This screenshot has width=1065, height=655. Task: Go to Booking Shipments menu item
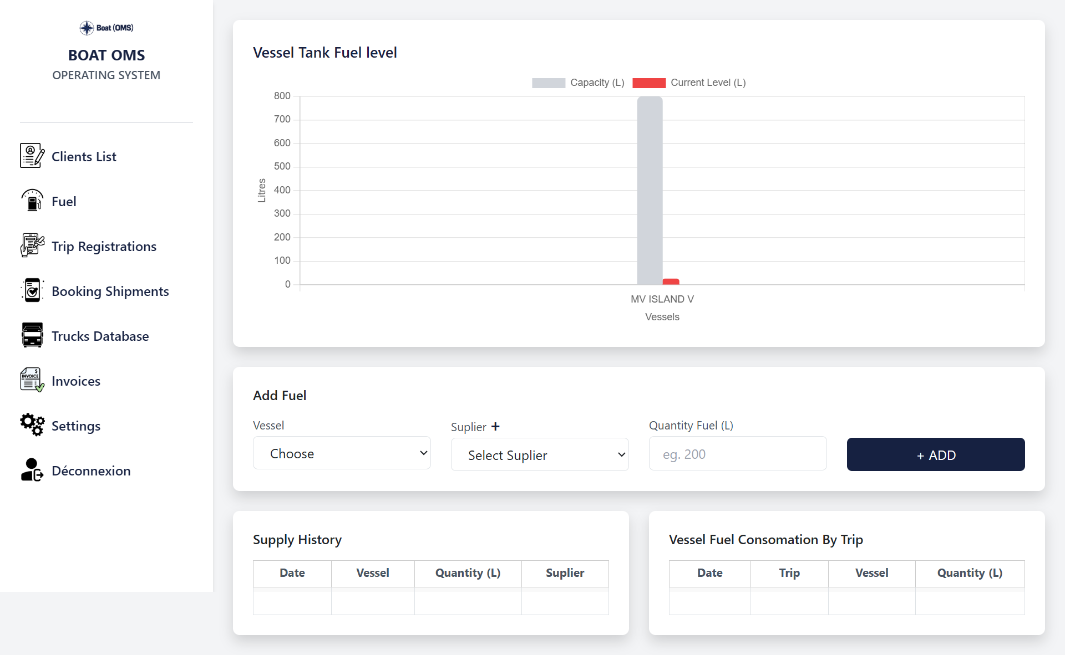tap(110, 291)
